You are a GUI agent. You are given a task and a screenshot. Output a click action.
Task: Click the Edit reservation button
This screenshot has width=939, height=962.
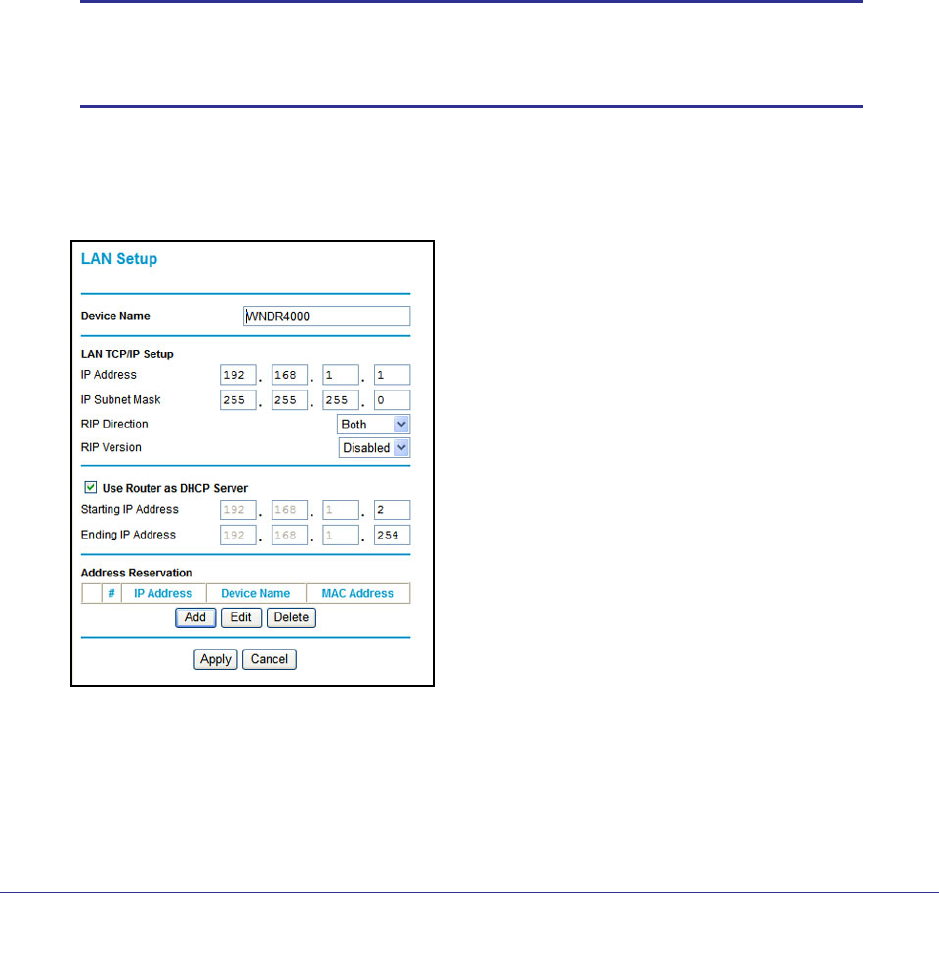coord(241,617)
